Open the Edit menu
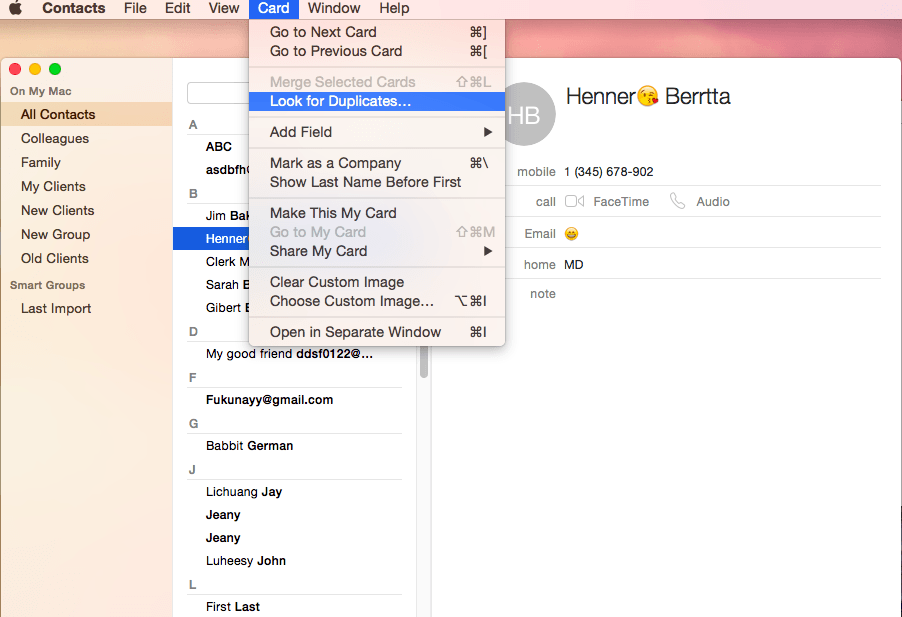902x617 pixels. [177, 8]
